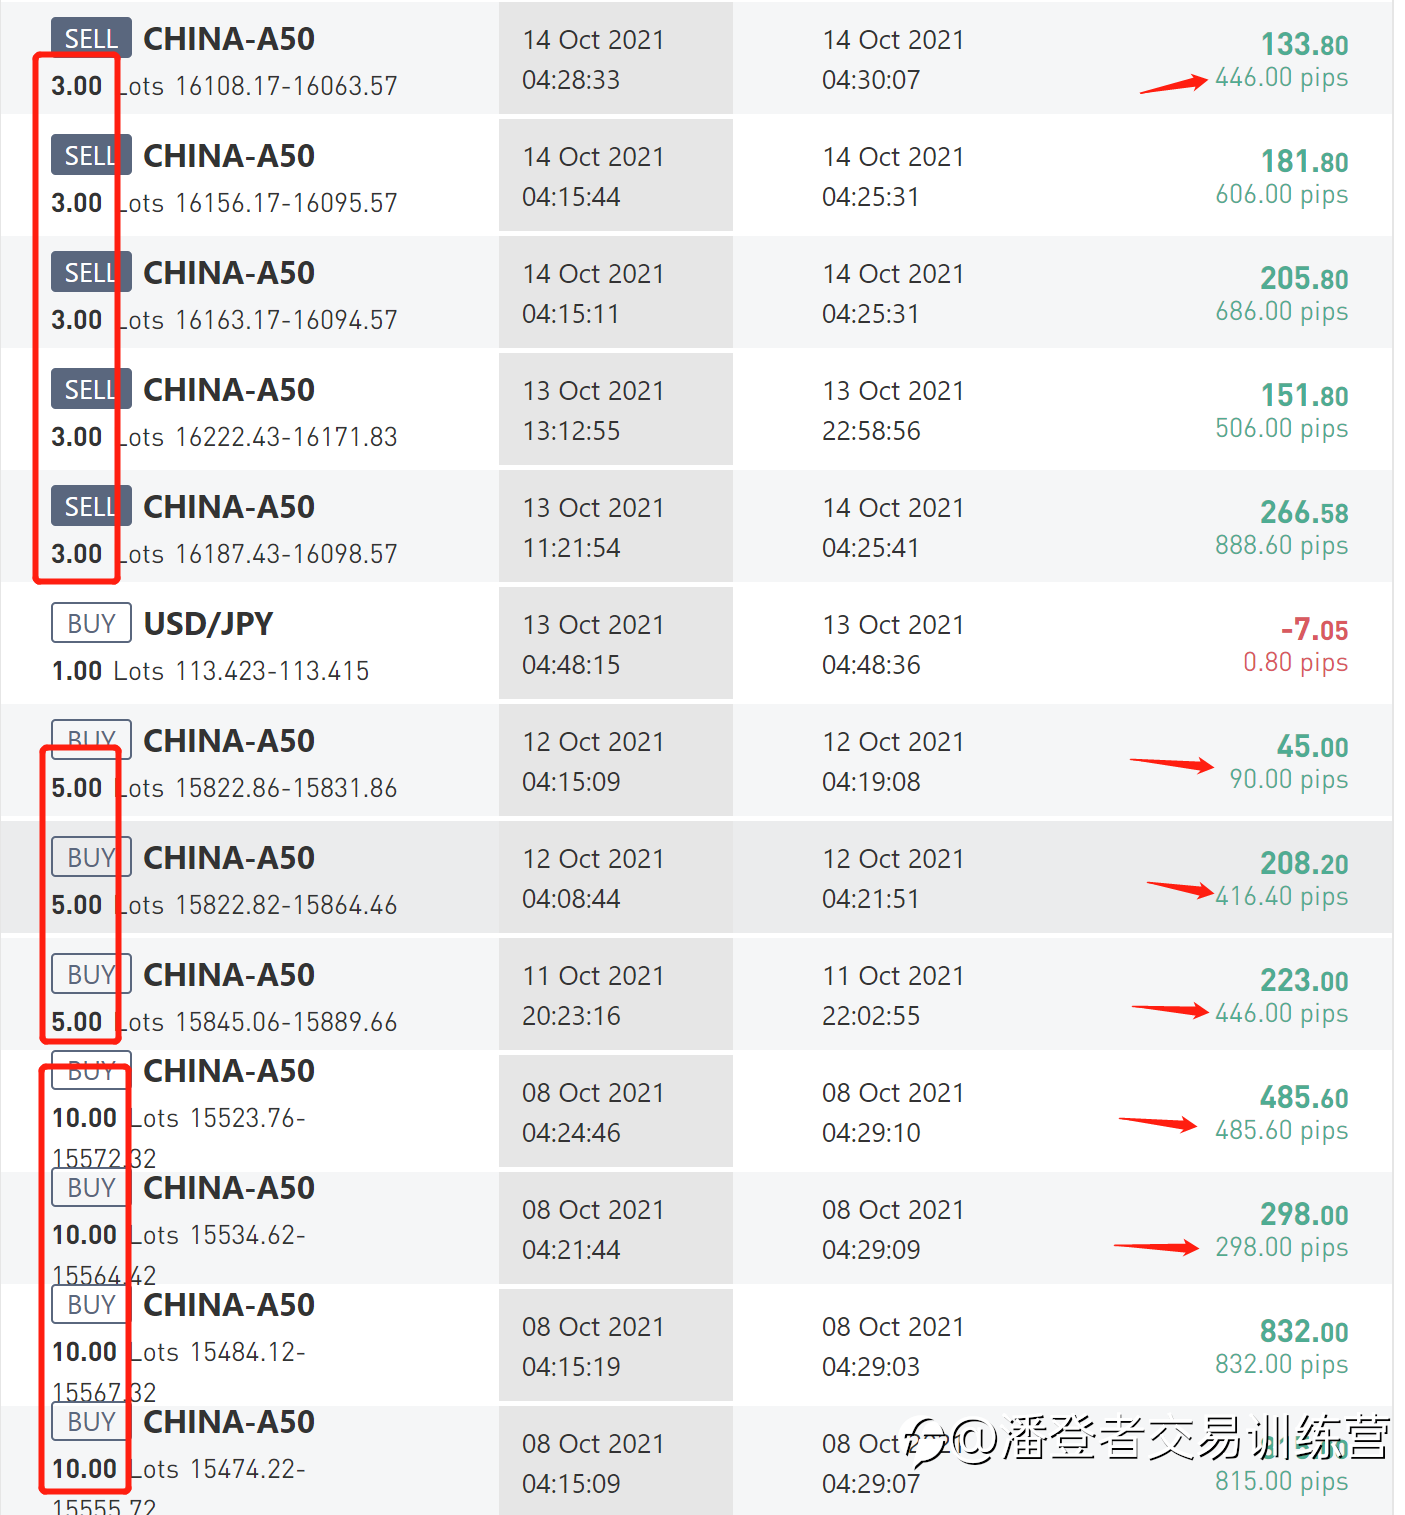
Task: Click the SELL badge of the 16222.43 trade
Action: (x=91, y=389)
